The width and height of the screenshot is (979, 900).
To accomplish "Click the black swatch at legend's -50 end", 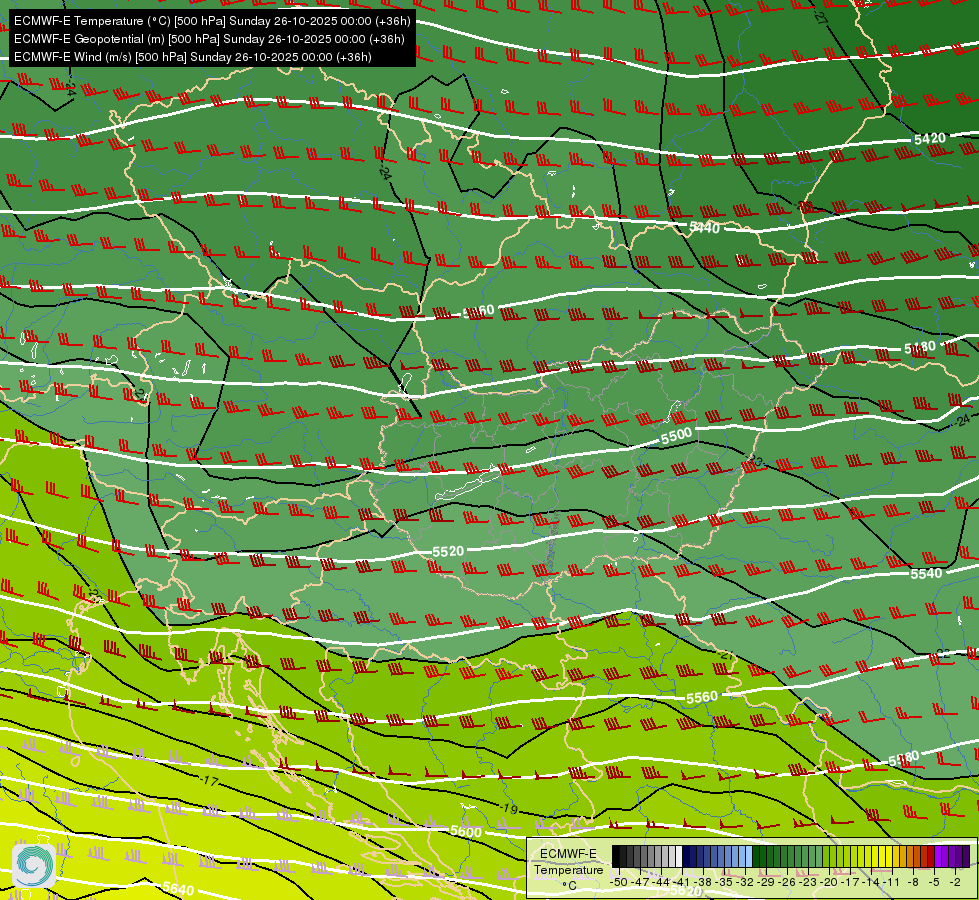I will click(x=616, y=856).
